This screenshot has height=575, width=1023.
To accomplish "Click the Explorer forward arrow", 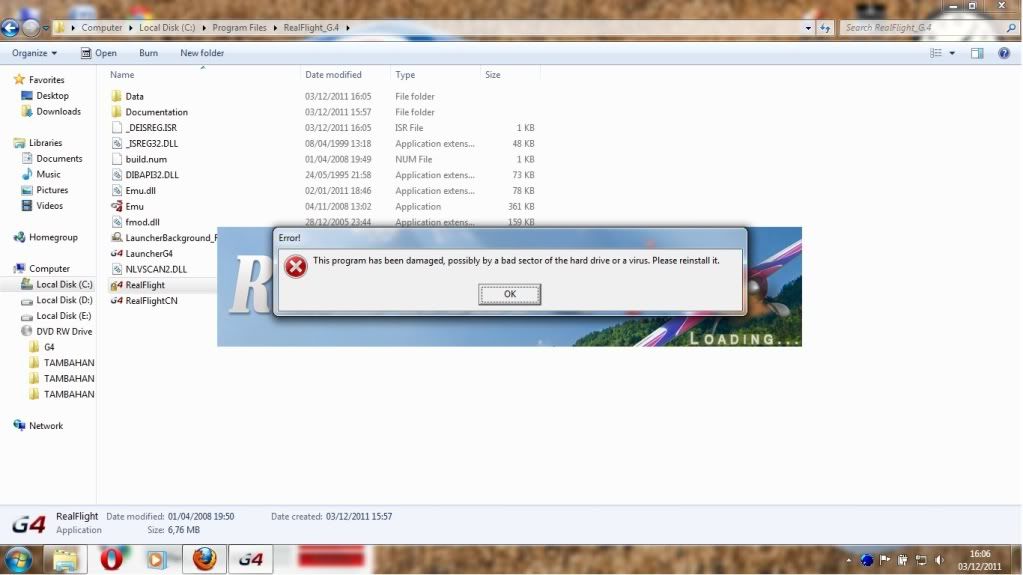I will pyautogui.click(x=31, y=28).
